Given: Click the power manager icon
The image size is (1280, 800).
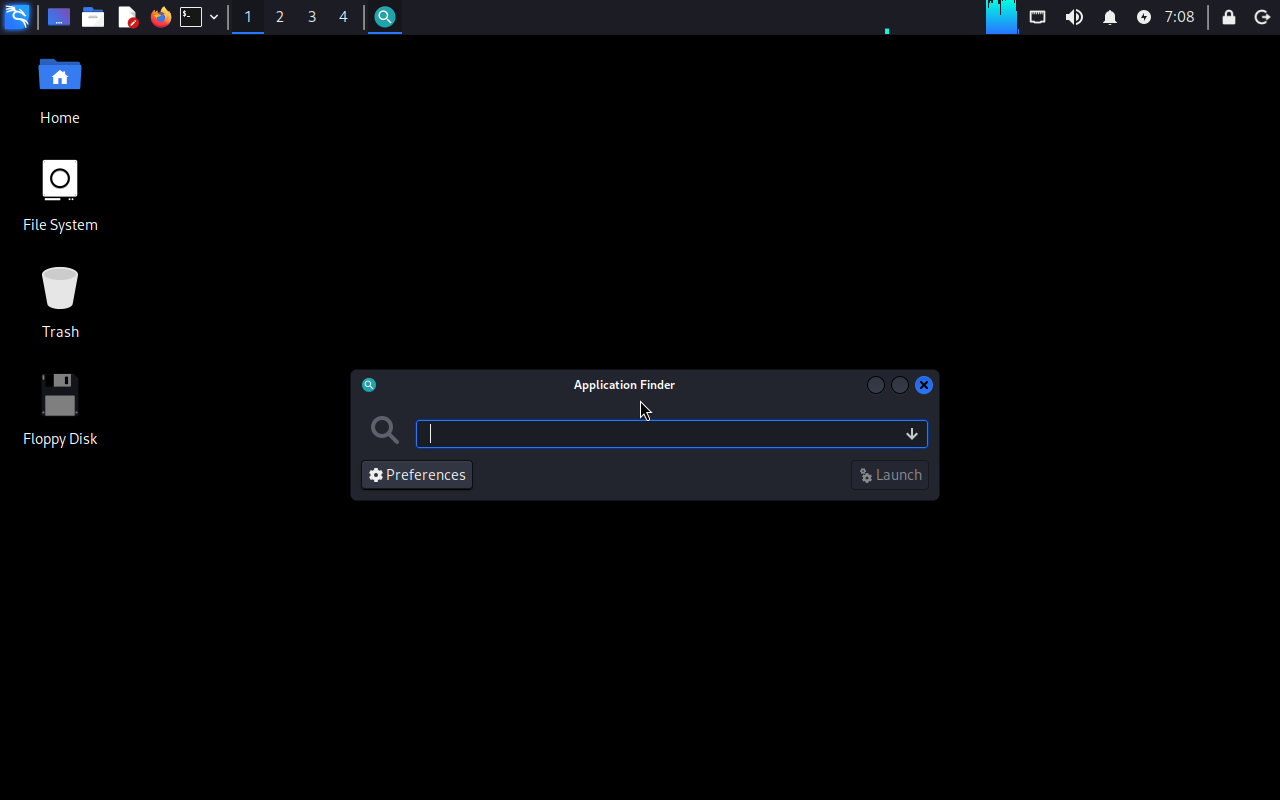Looking at the screenshot, I should 1144,17.
